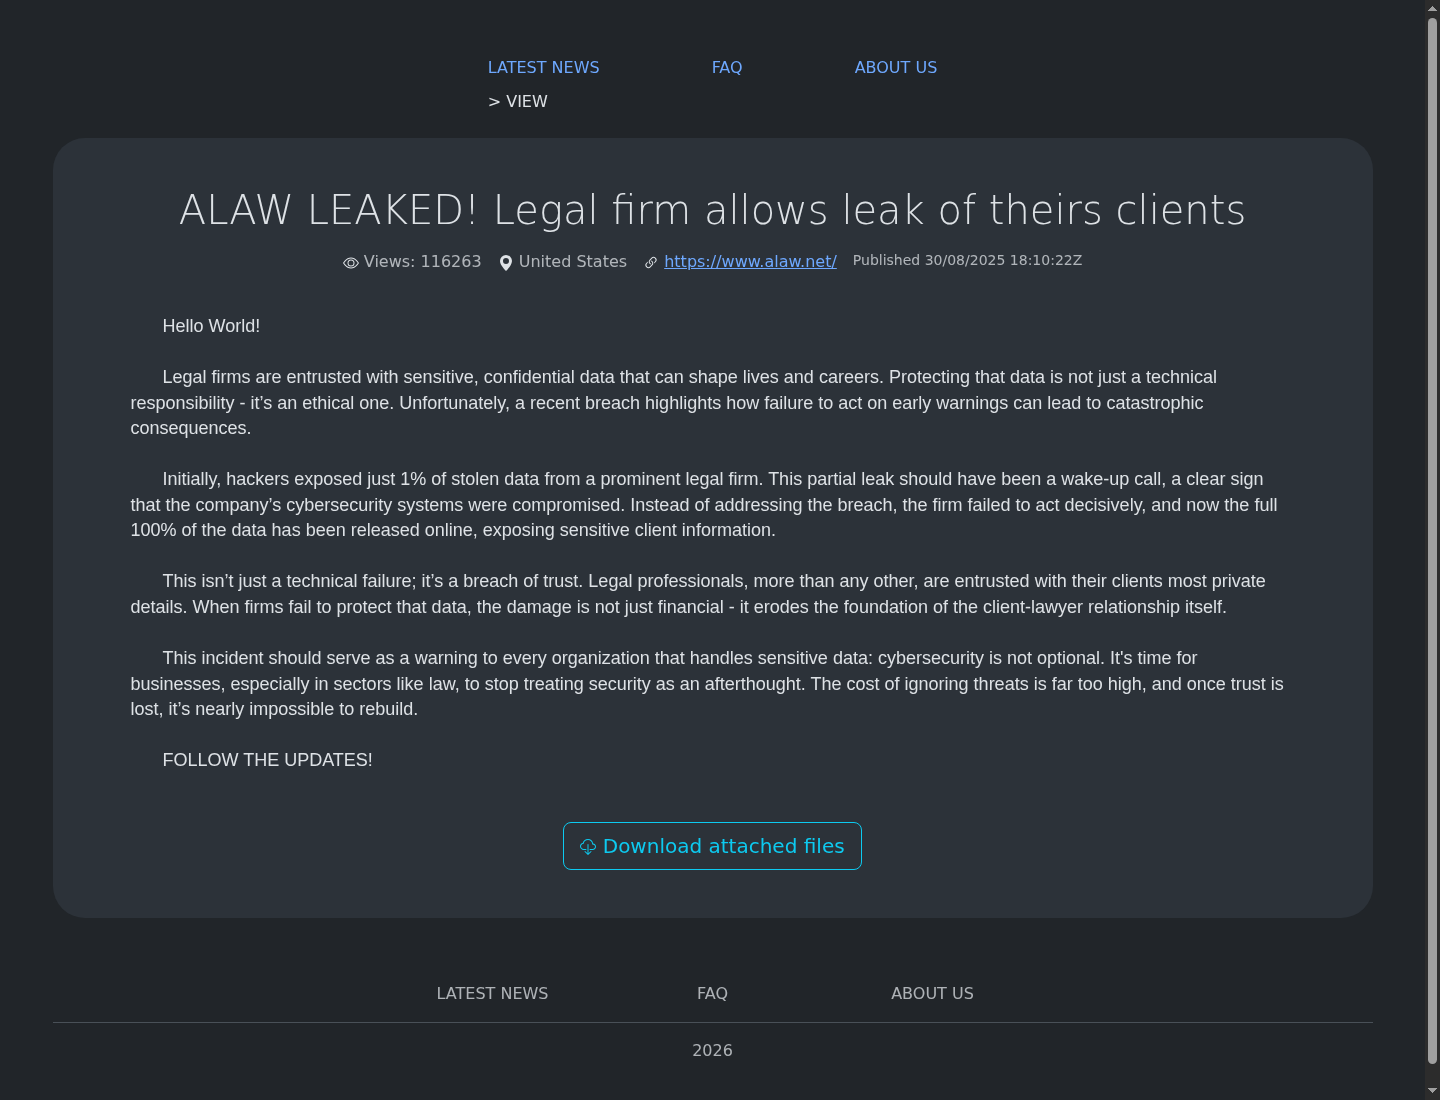
Task: Click the location pin icon beside United States
Action: [506, 263]
